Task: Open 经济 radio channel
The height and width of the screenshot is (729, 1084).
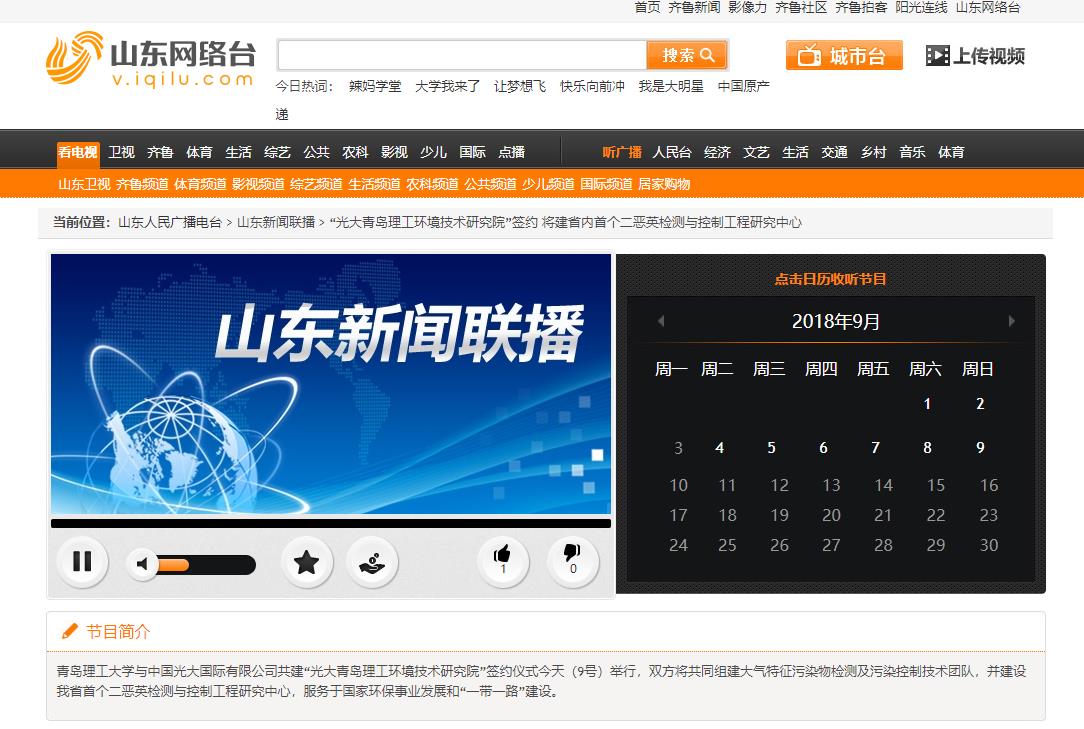Action: pos(717,152)
